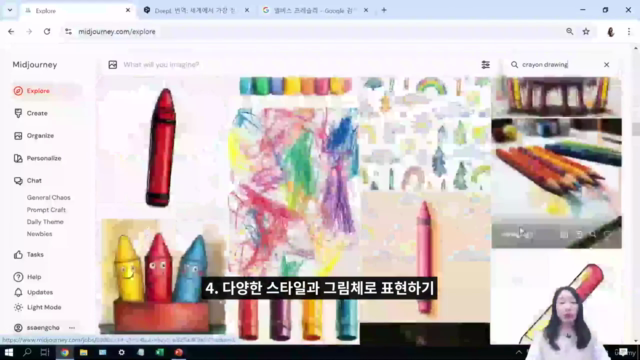Open Excel from the taskbar
This screenshot has width=640, height=360.
(160, 352)
